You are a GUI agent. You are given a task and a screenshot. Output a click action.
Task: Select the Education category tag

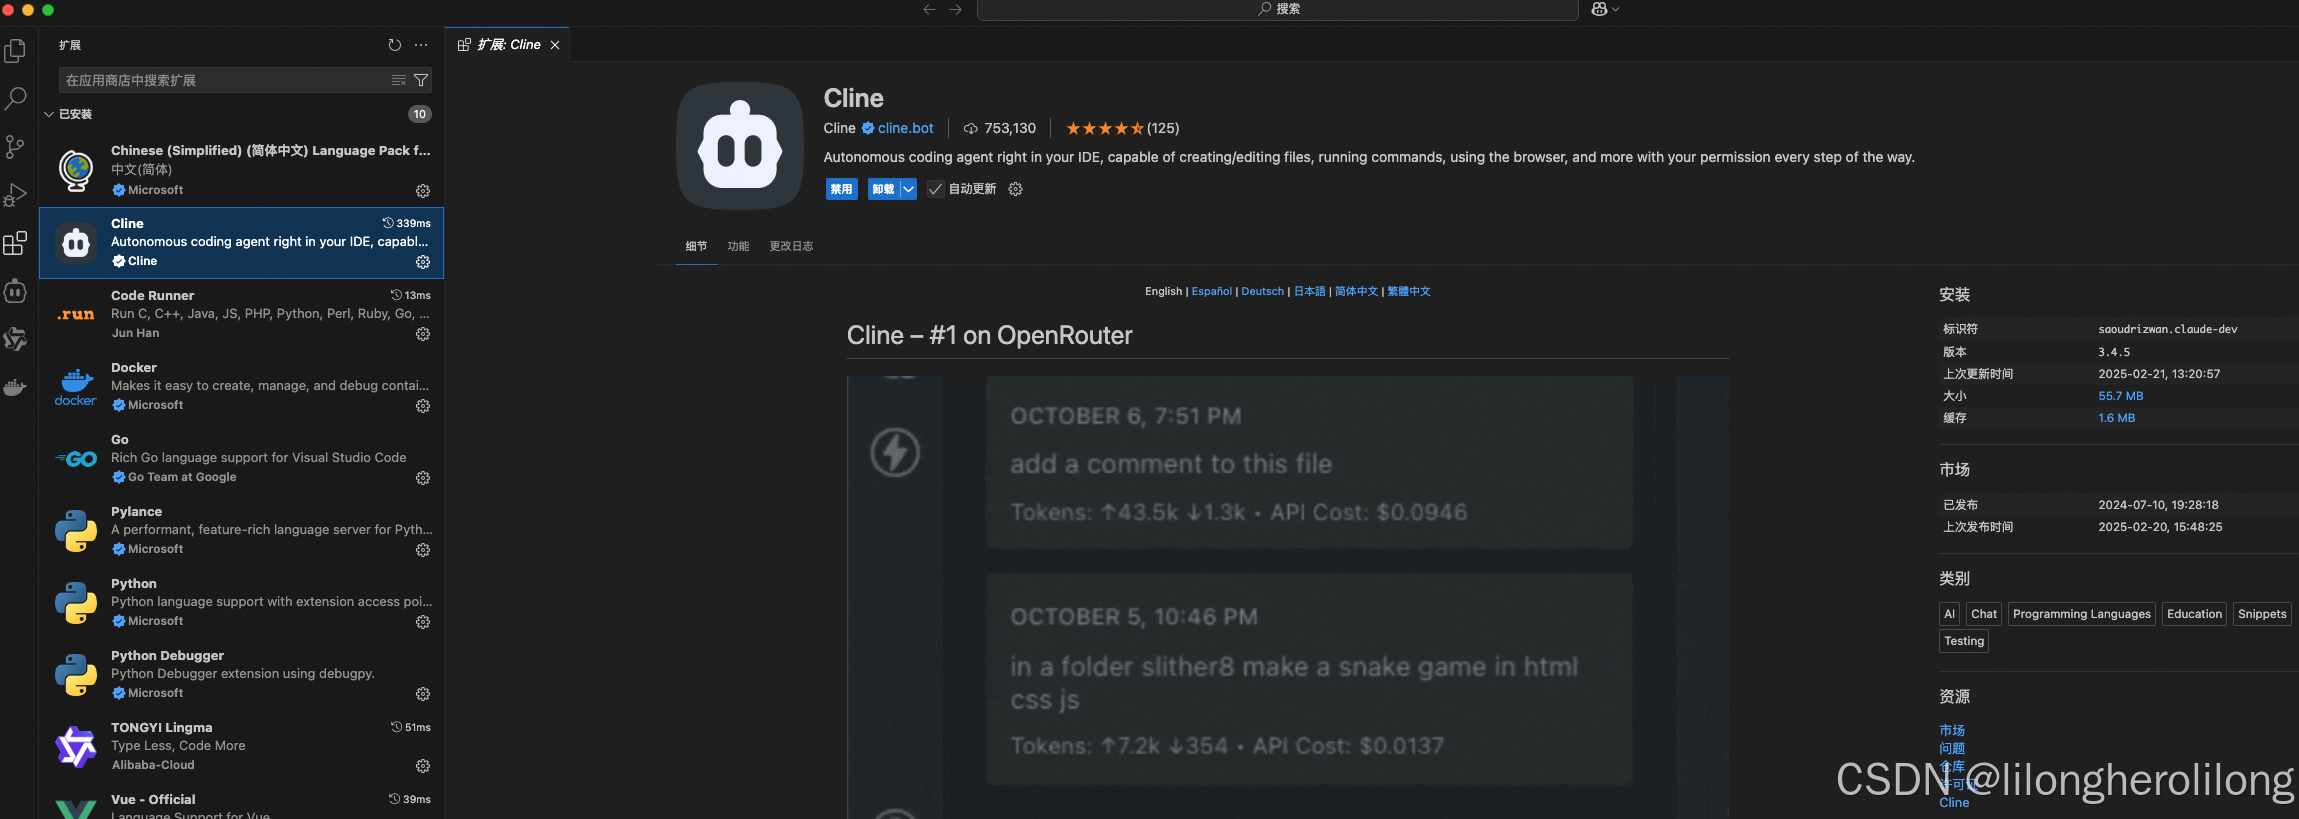pyautogui.click(x=2194, y=614)
